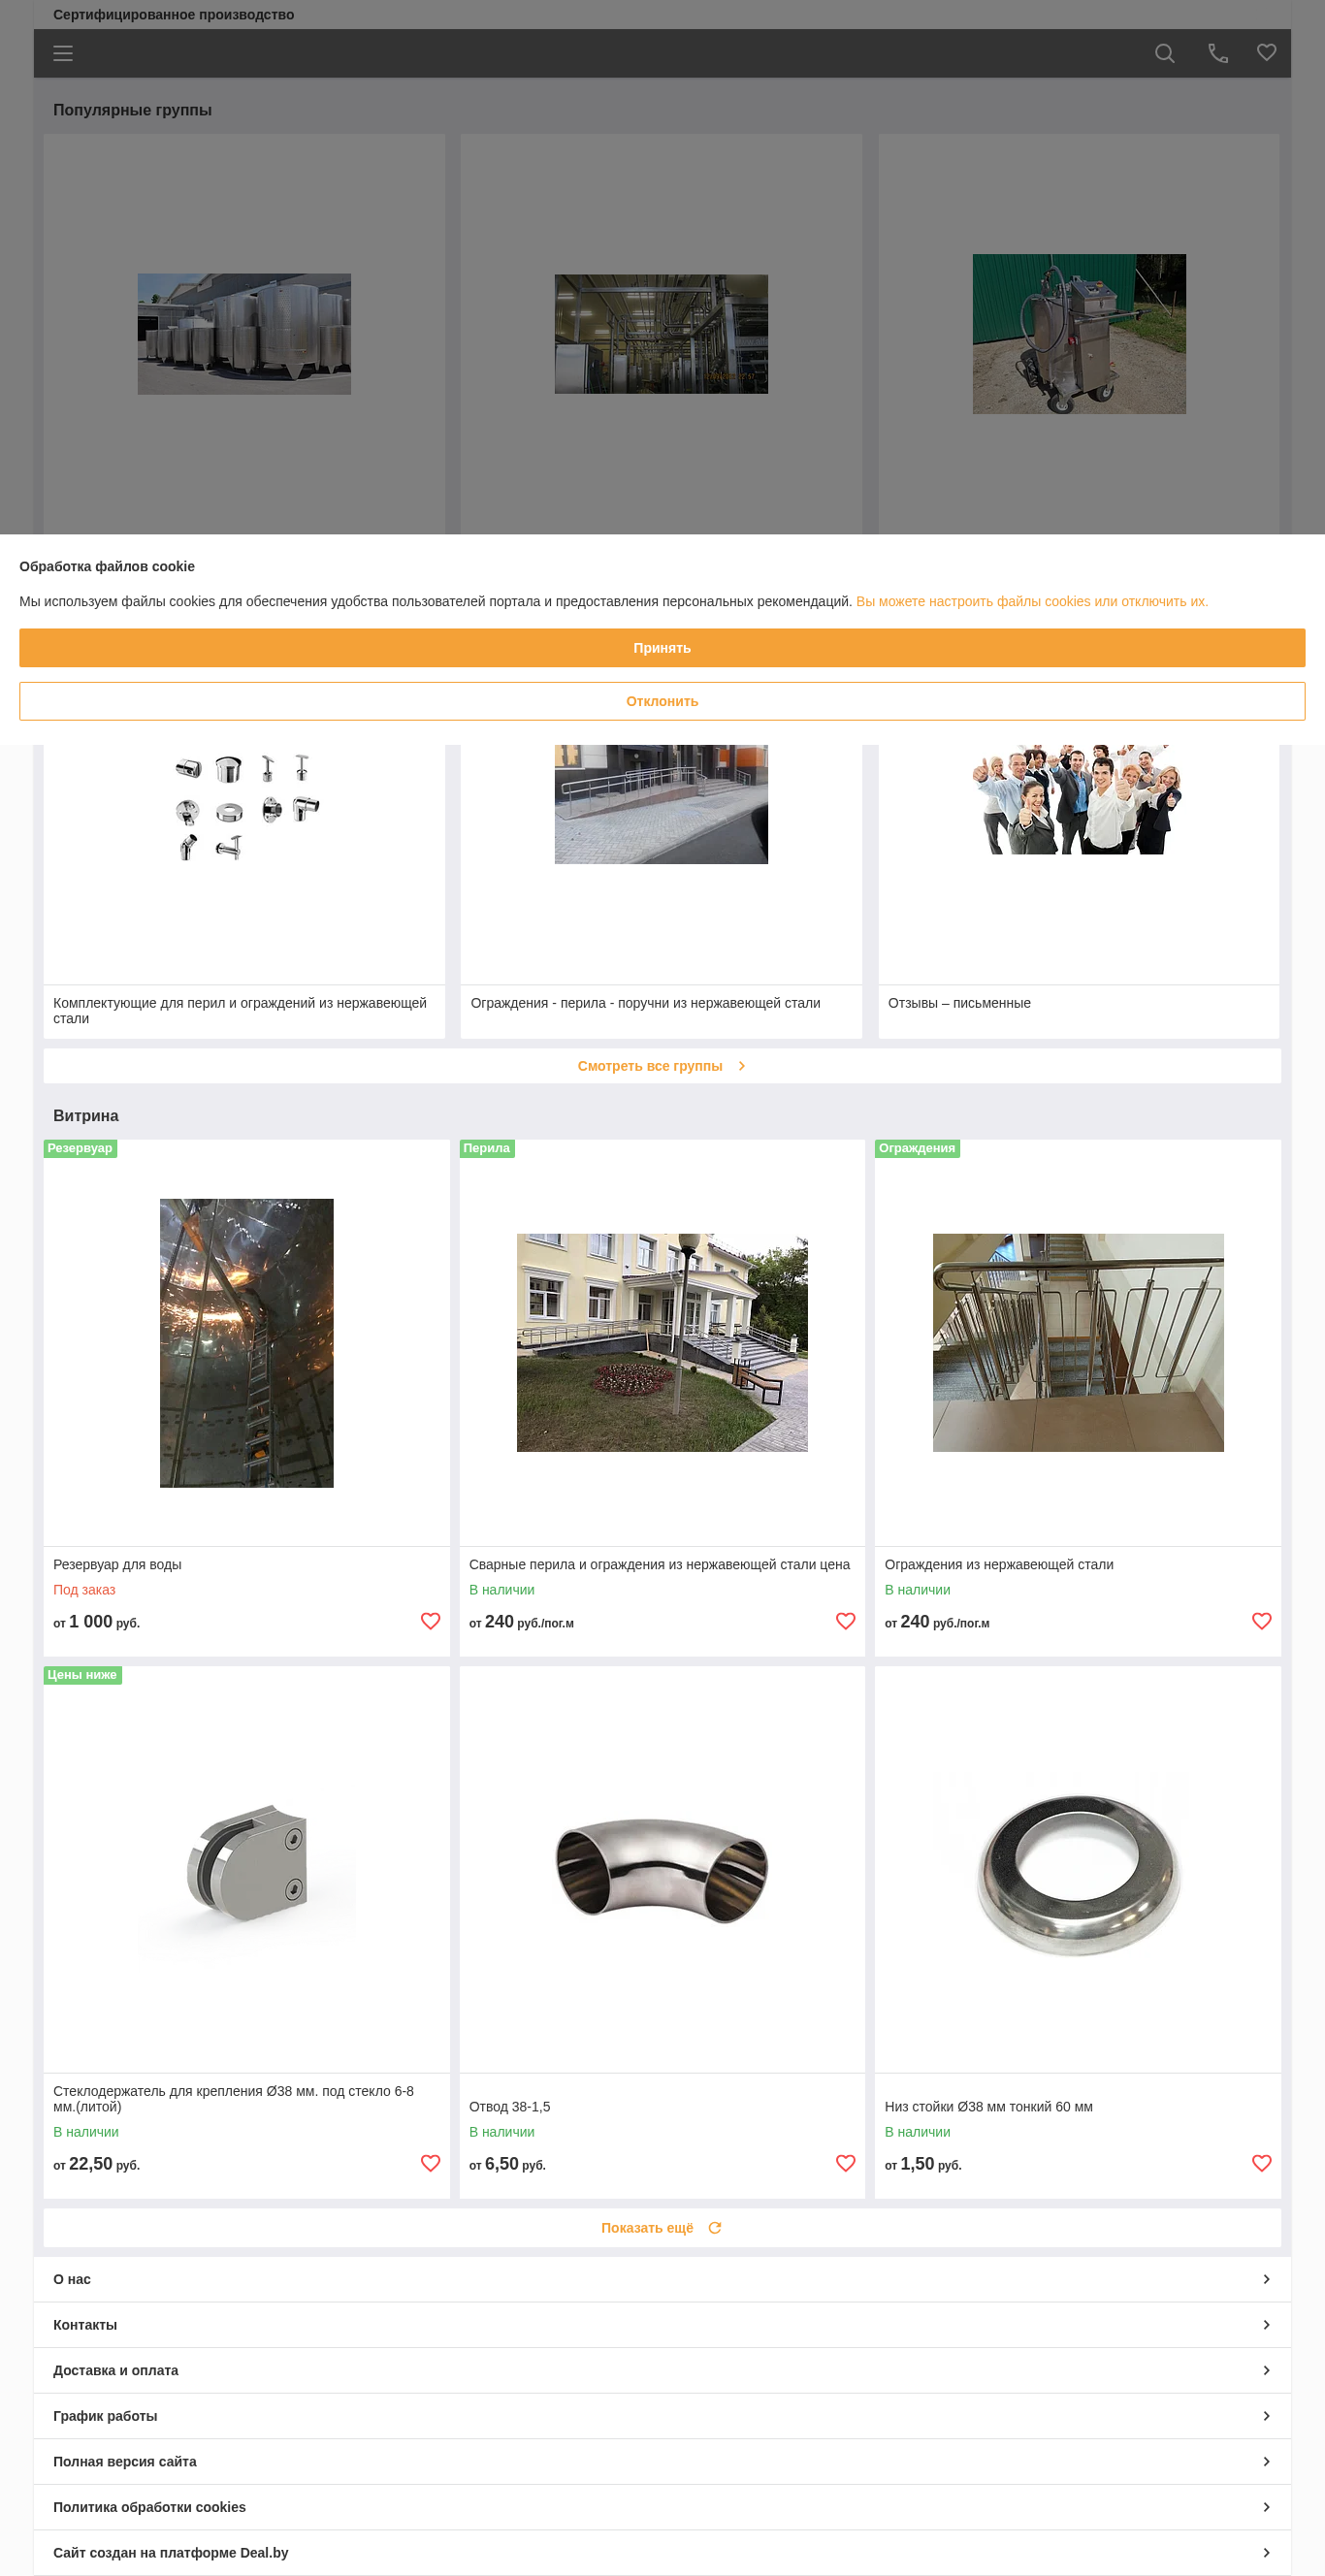
Task: Open Ограждения - перила - поручни ramp image
Action: click(x=661, y=804)
